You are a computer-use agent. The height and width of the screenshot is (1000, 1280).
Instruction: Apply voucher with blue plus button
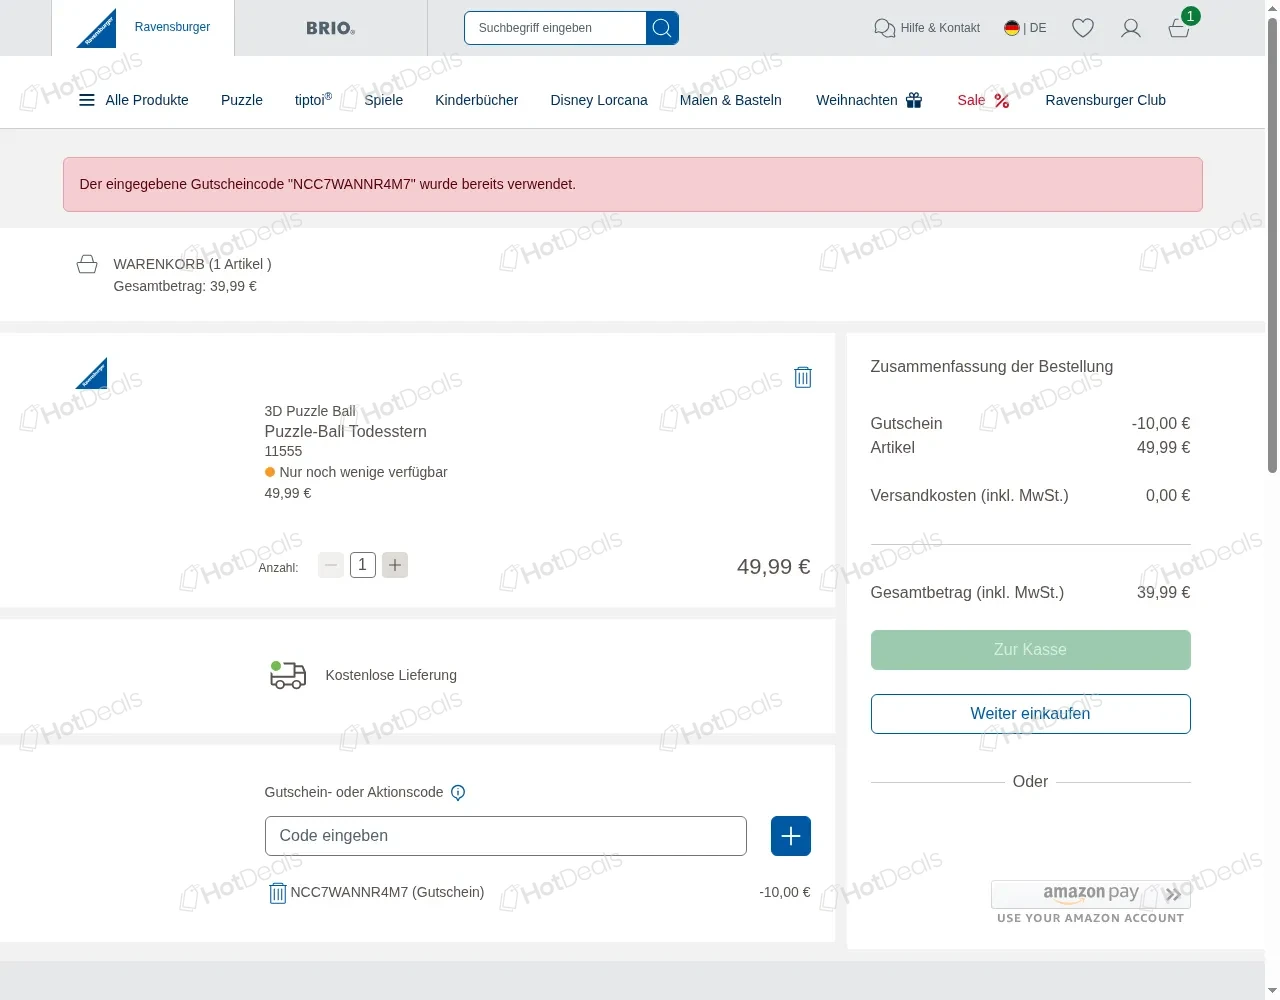[x=791, y=836]
